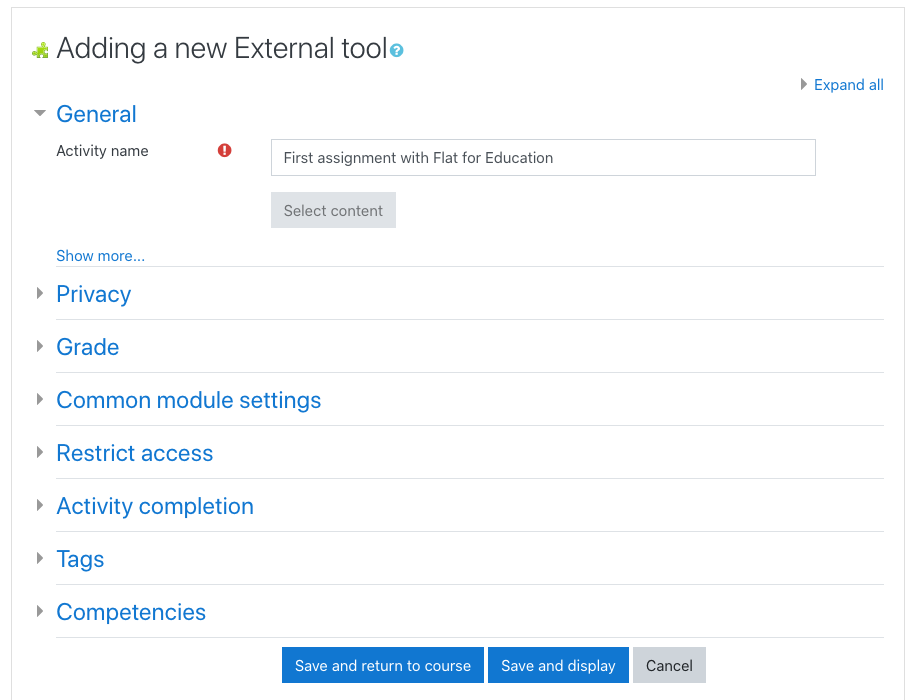Click the Save and display button

(x=558, y=666)
